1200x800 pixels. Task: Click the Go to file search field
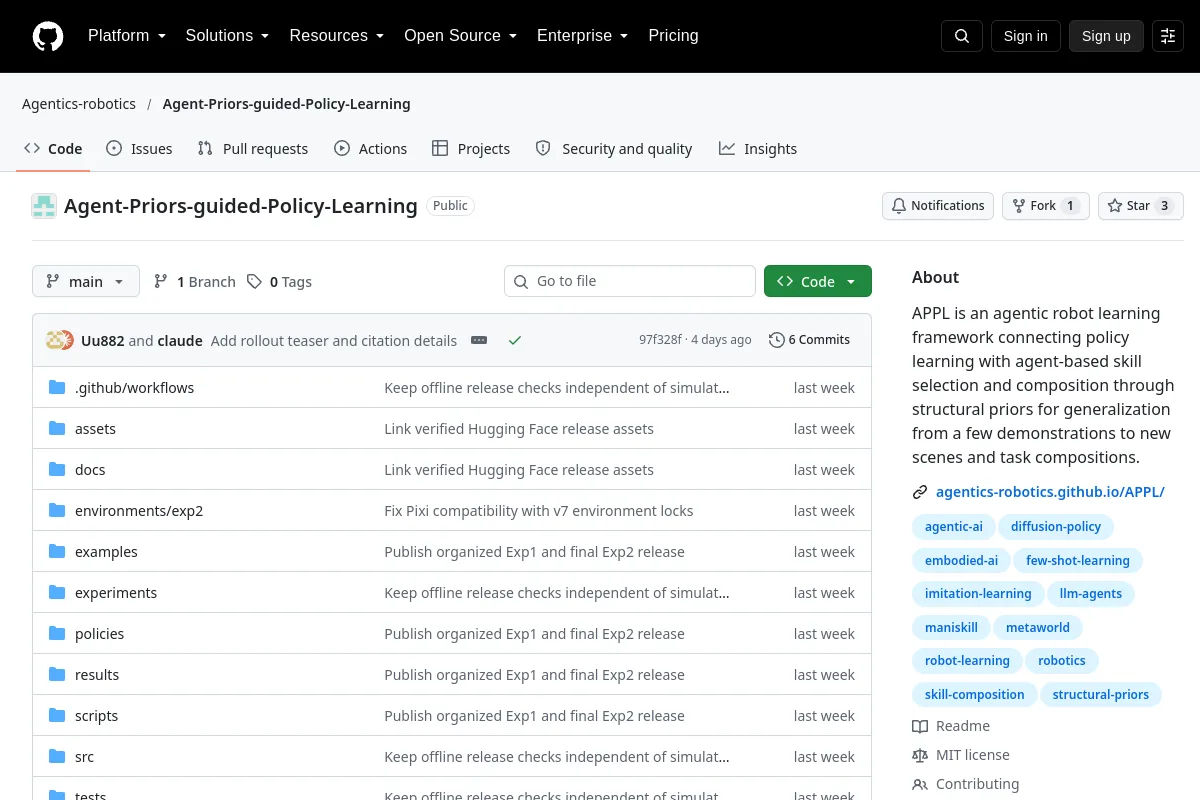pyautogui.click(x=630, y=281)
